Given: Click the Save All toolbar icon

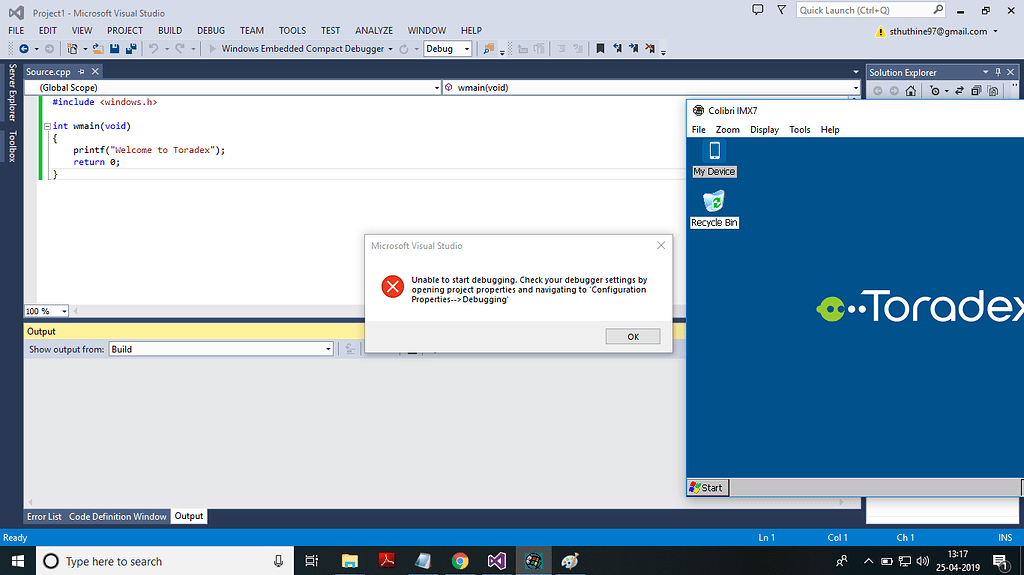Looking at the screenshot, I should point(131,48).
